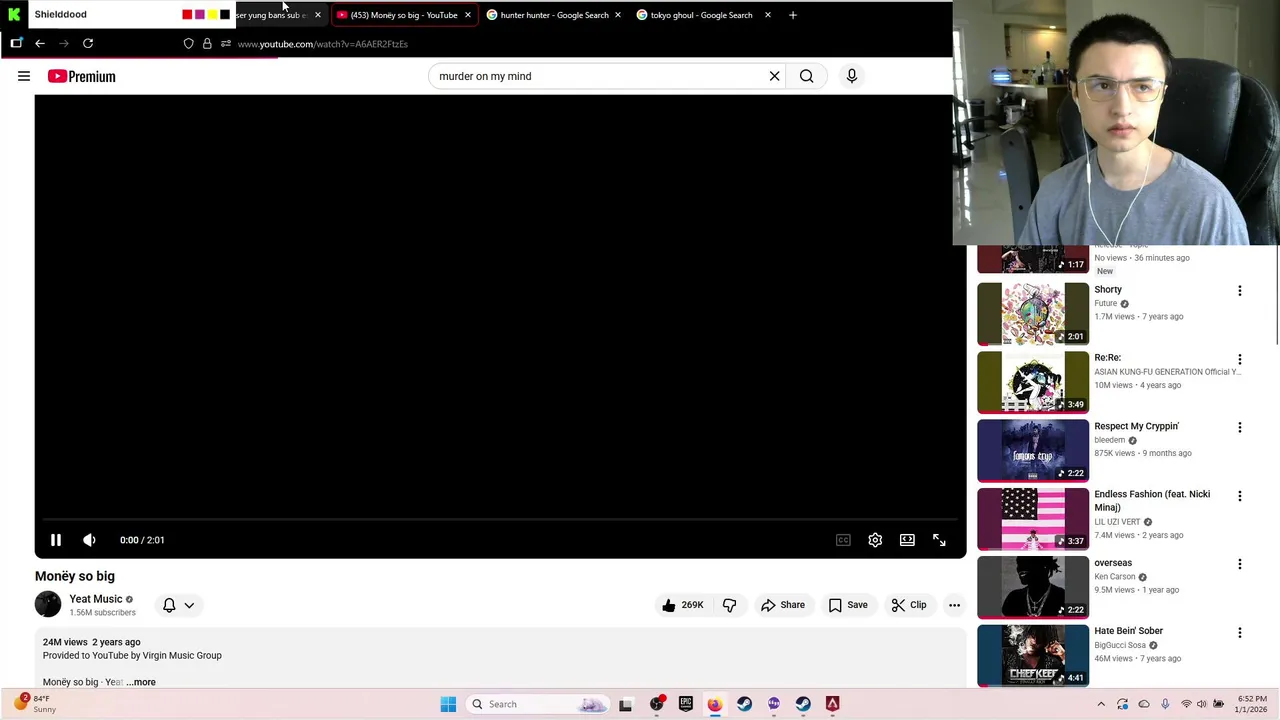
Task: Open options menu for Re:Re:
Action: tap(1240, 359)
